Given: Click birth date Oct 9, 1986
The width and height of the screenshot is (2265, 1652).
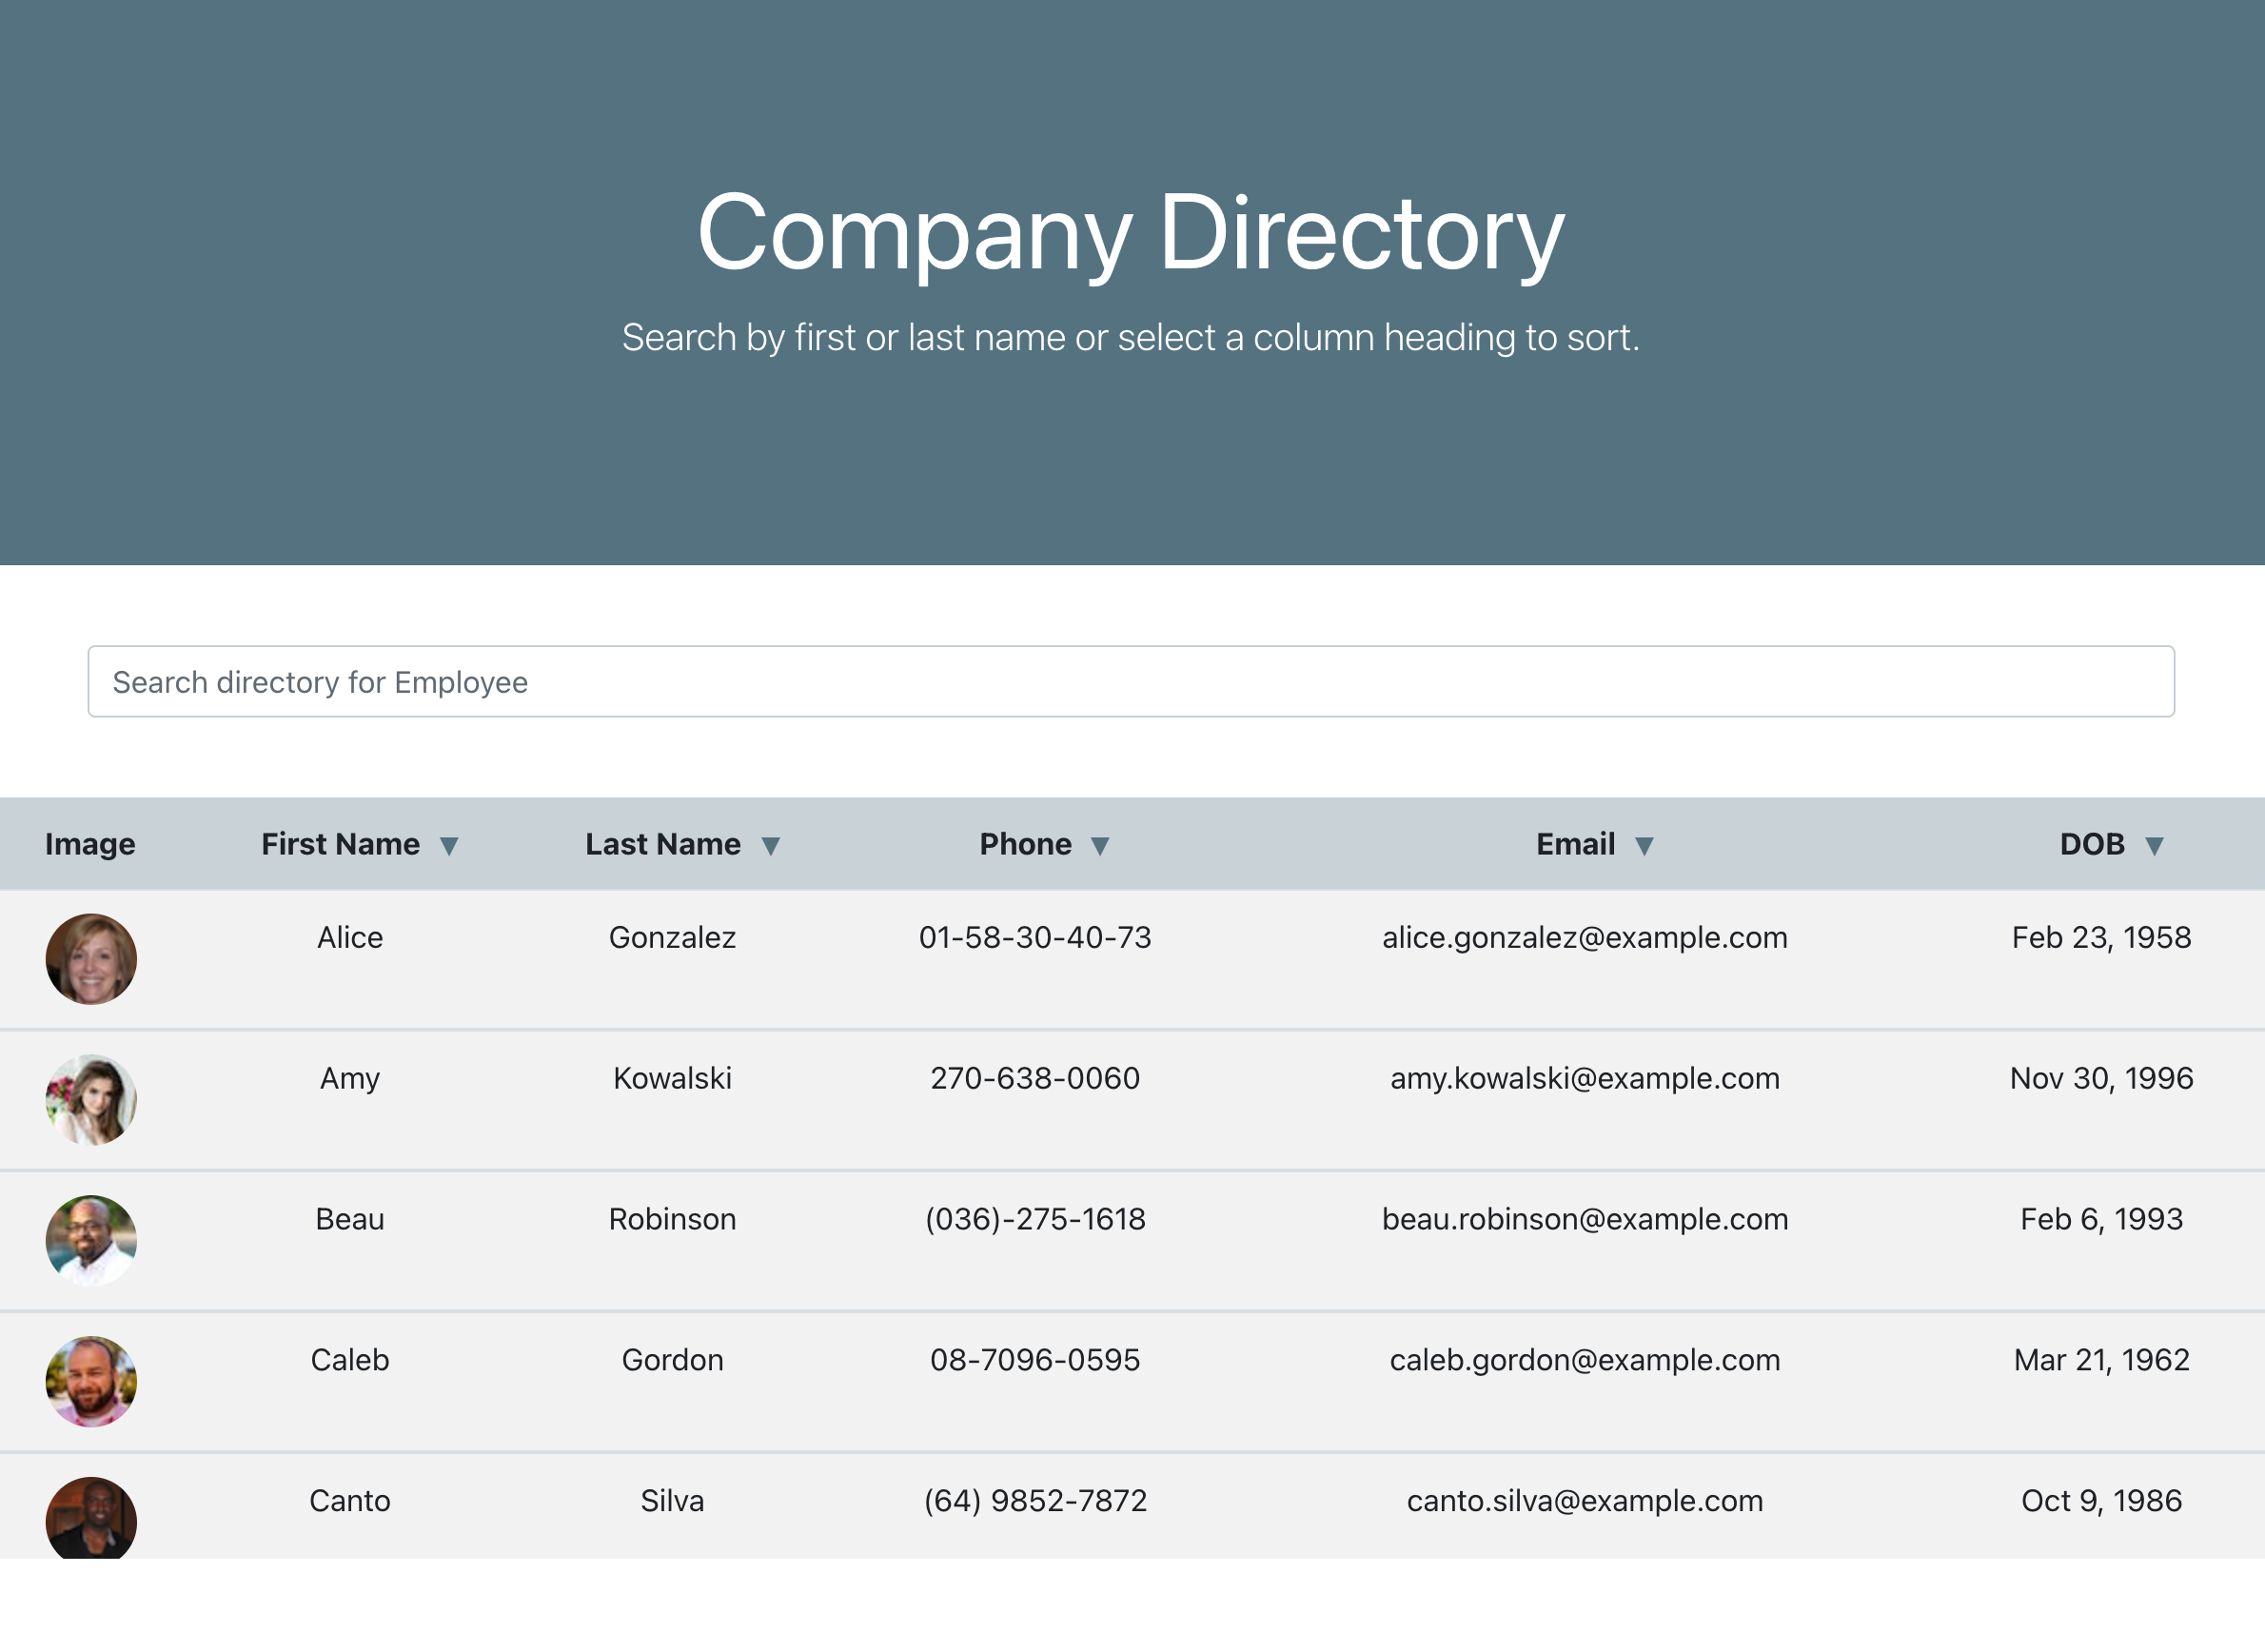Looking at the screenshot, I should (2102, 1501).
